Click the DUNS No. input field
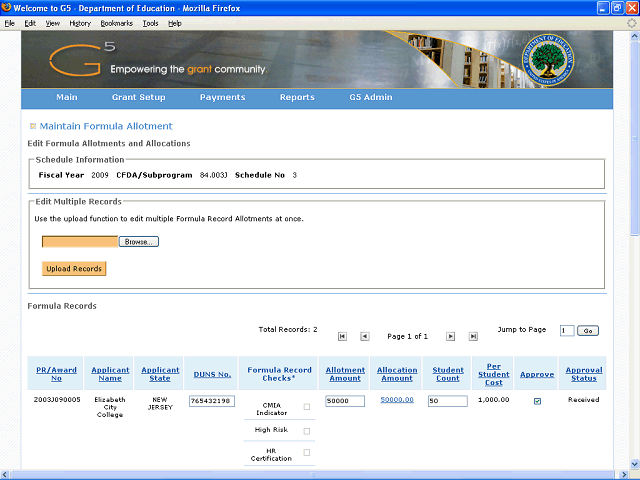 click(210, 401)
